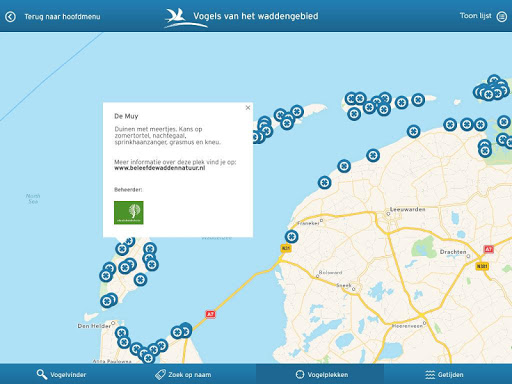
Task: Click the red A7 road sign on the Afsluitdijk
Action: pyautogui.click(x=210, y=314)
